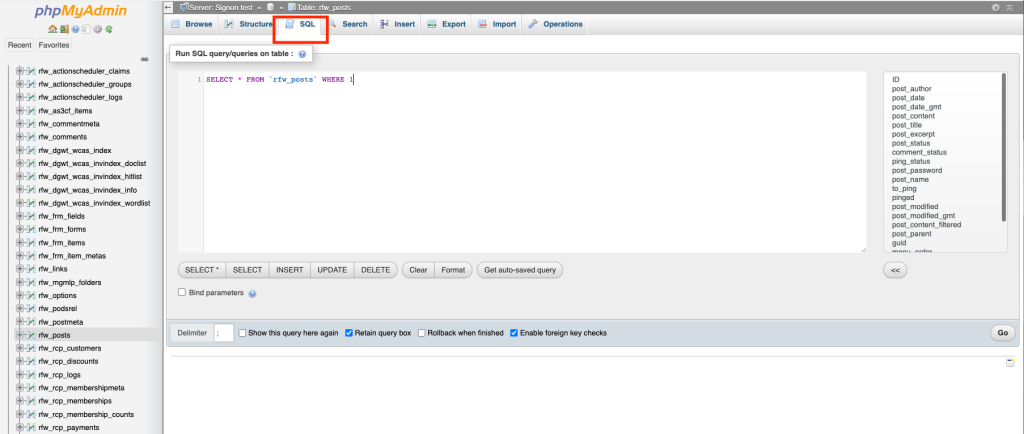Click help icon next to Bind parameters
1024x434 pixels.
(252, 294)
